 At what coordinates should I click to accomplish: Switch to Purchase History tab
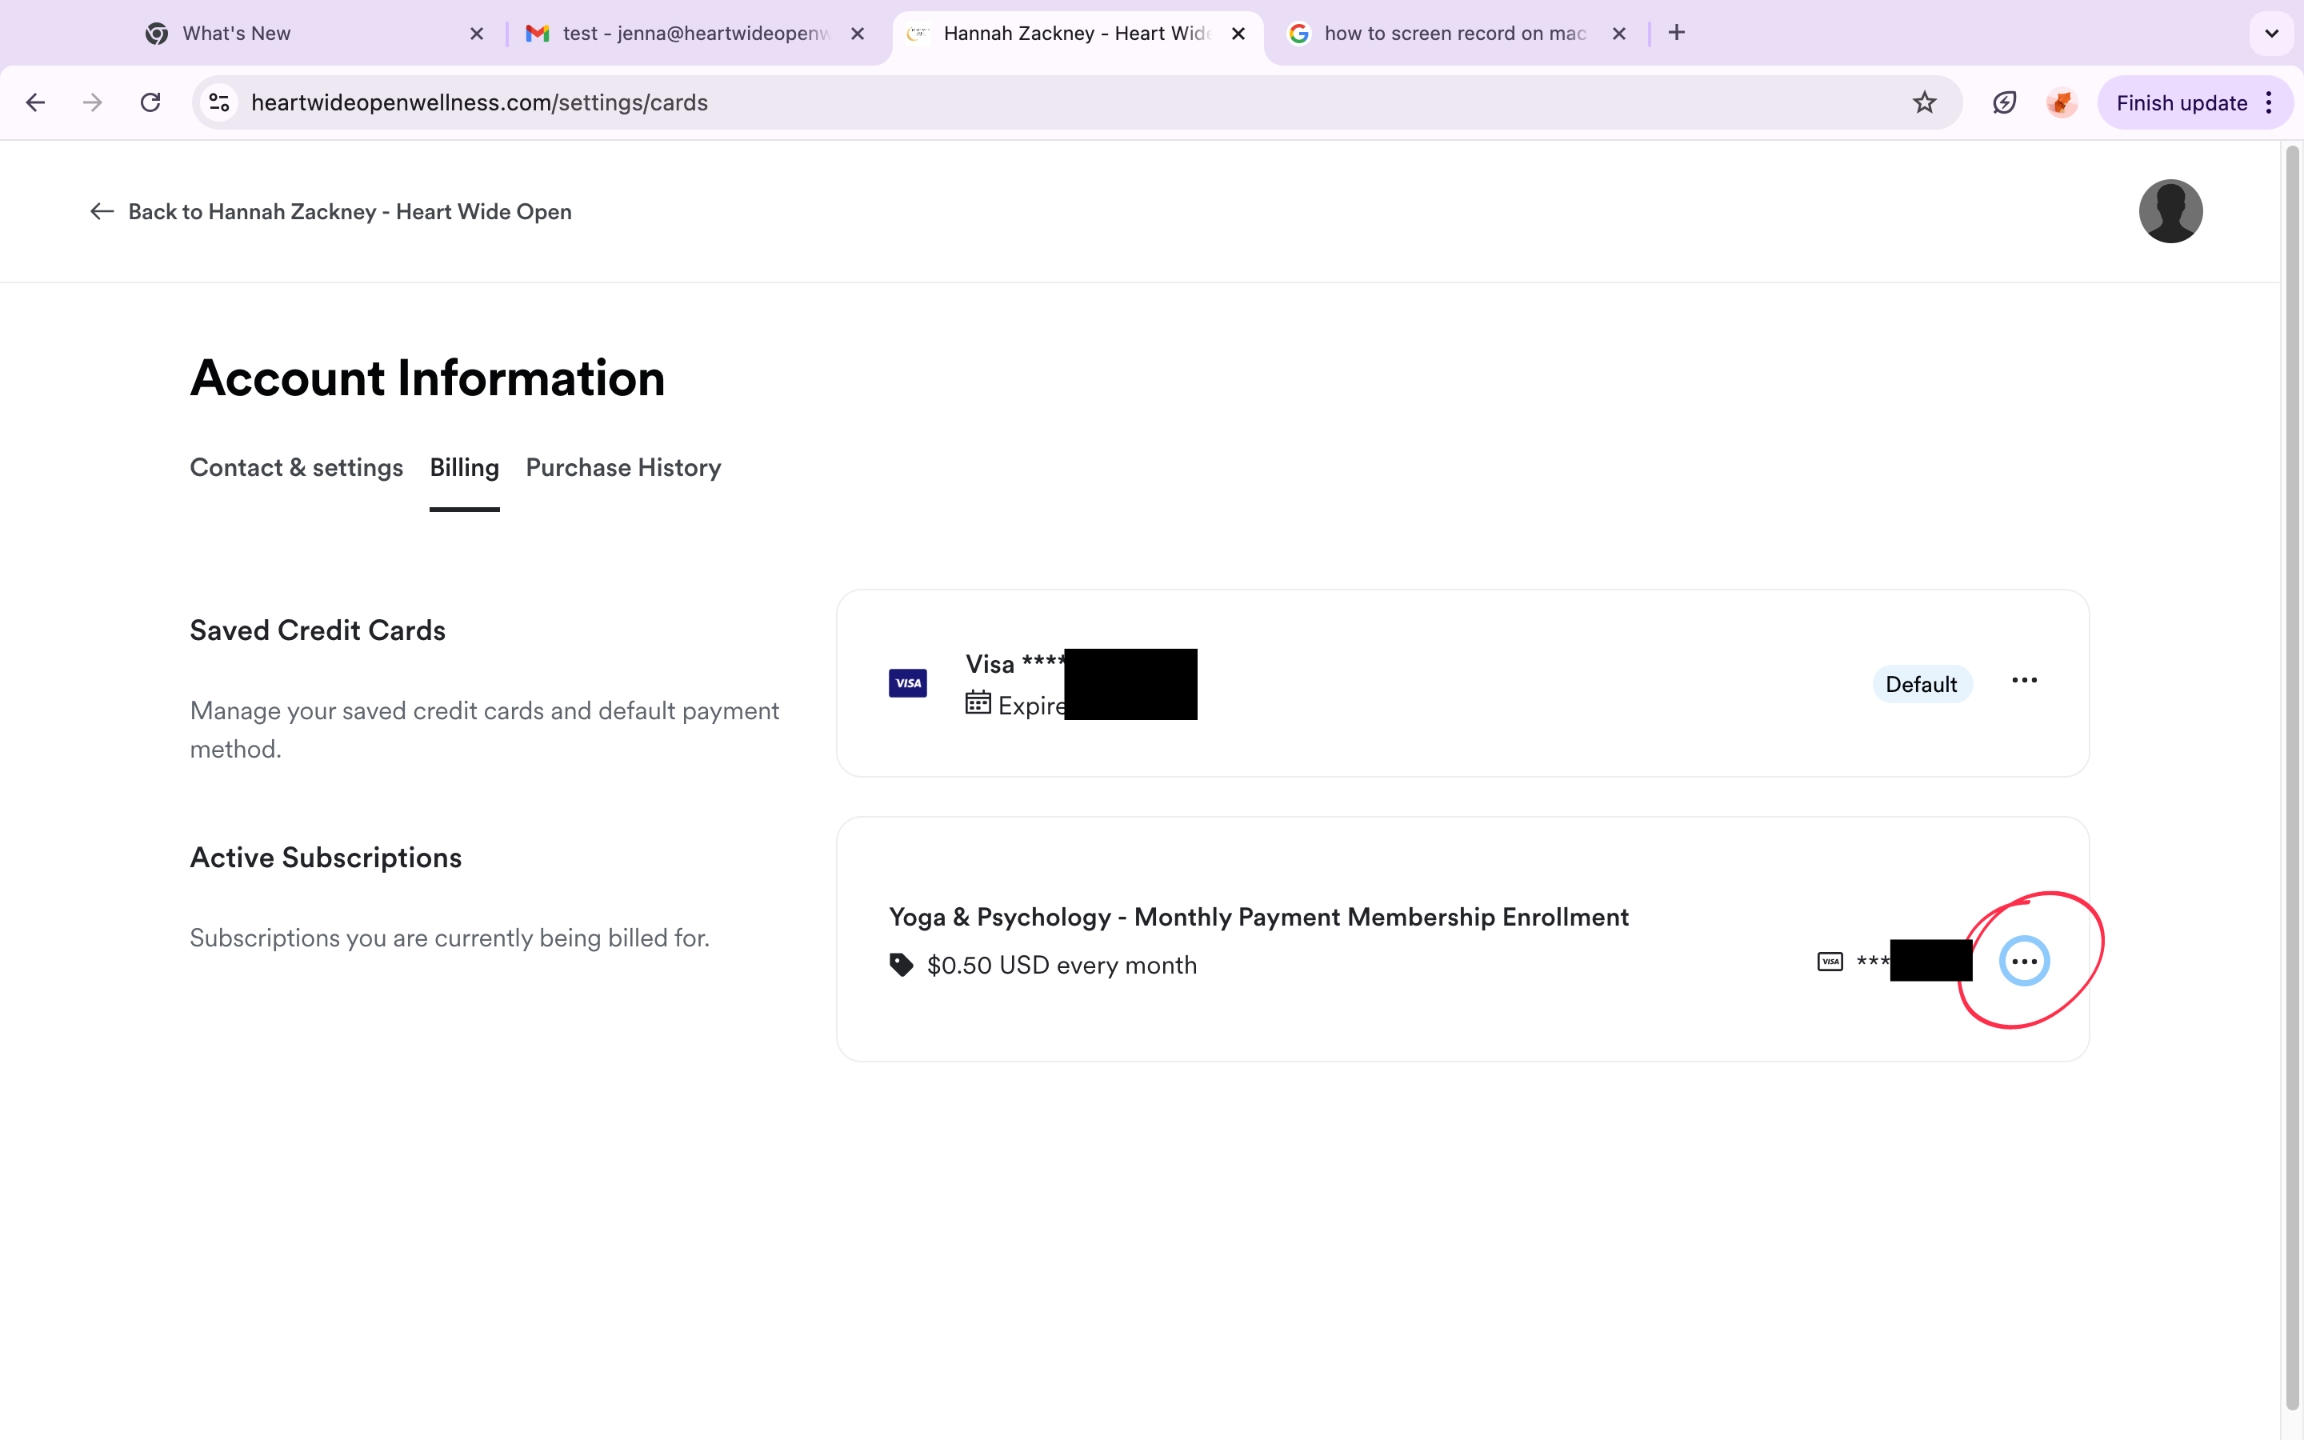623,467
